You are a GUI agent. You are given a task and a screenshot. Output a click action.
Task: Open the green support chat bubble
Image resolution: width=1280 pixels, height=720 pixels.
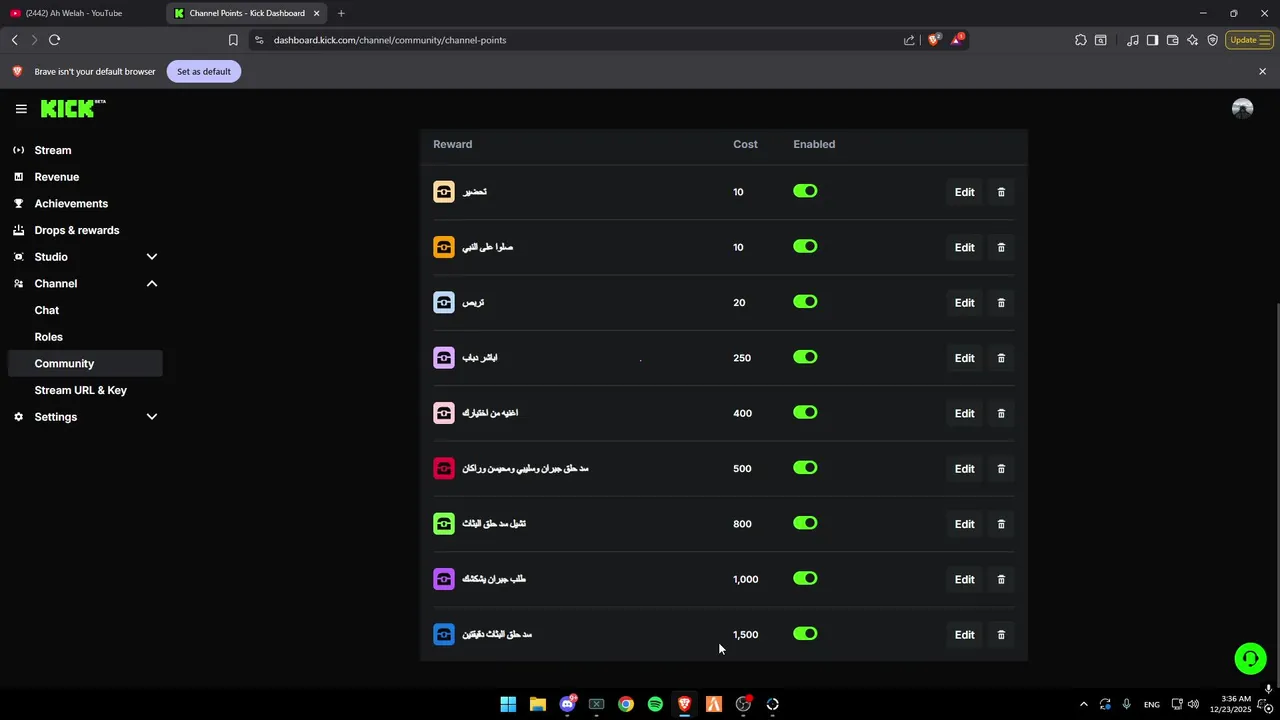click(x=1249, y=658)
